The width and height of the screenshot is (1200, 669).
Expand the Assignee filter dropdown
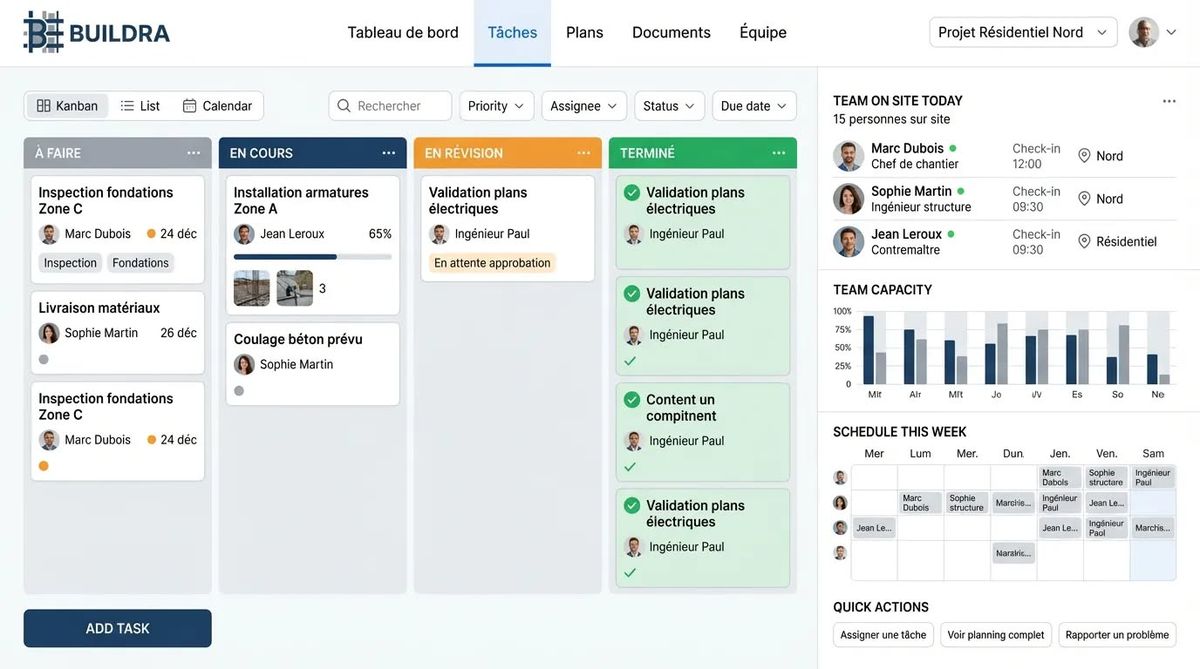[x=584, y=106]
